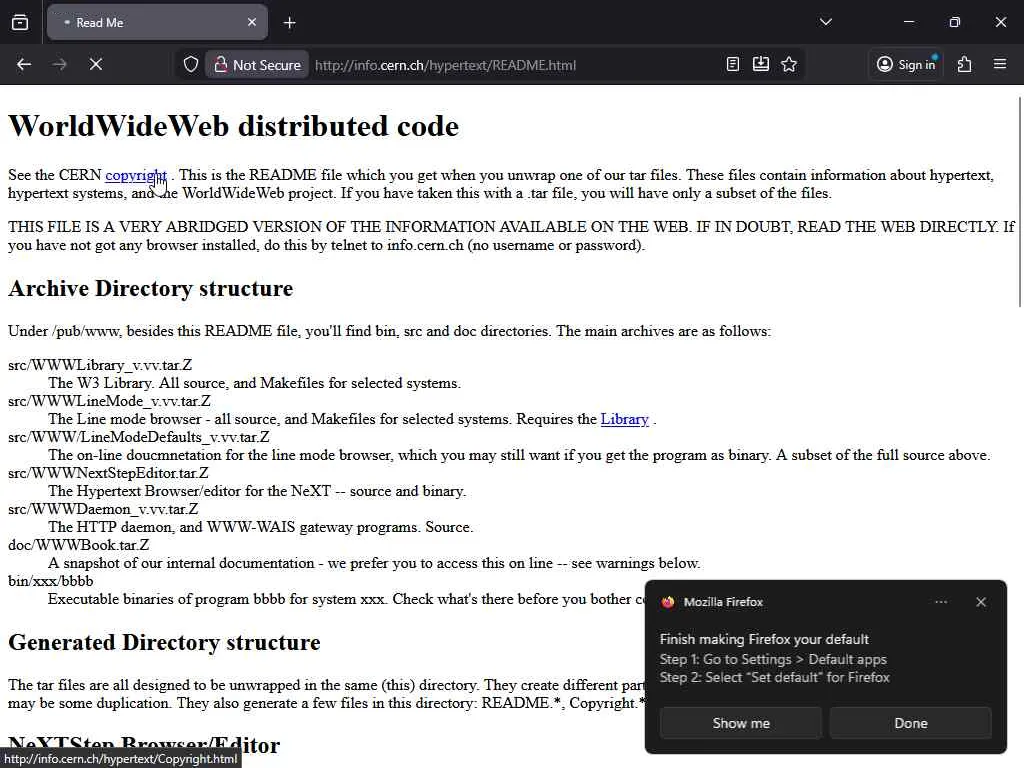Click src/WWWLibrary_v.vv.tar.Z text

point(100,365)
